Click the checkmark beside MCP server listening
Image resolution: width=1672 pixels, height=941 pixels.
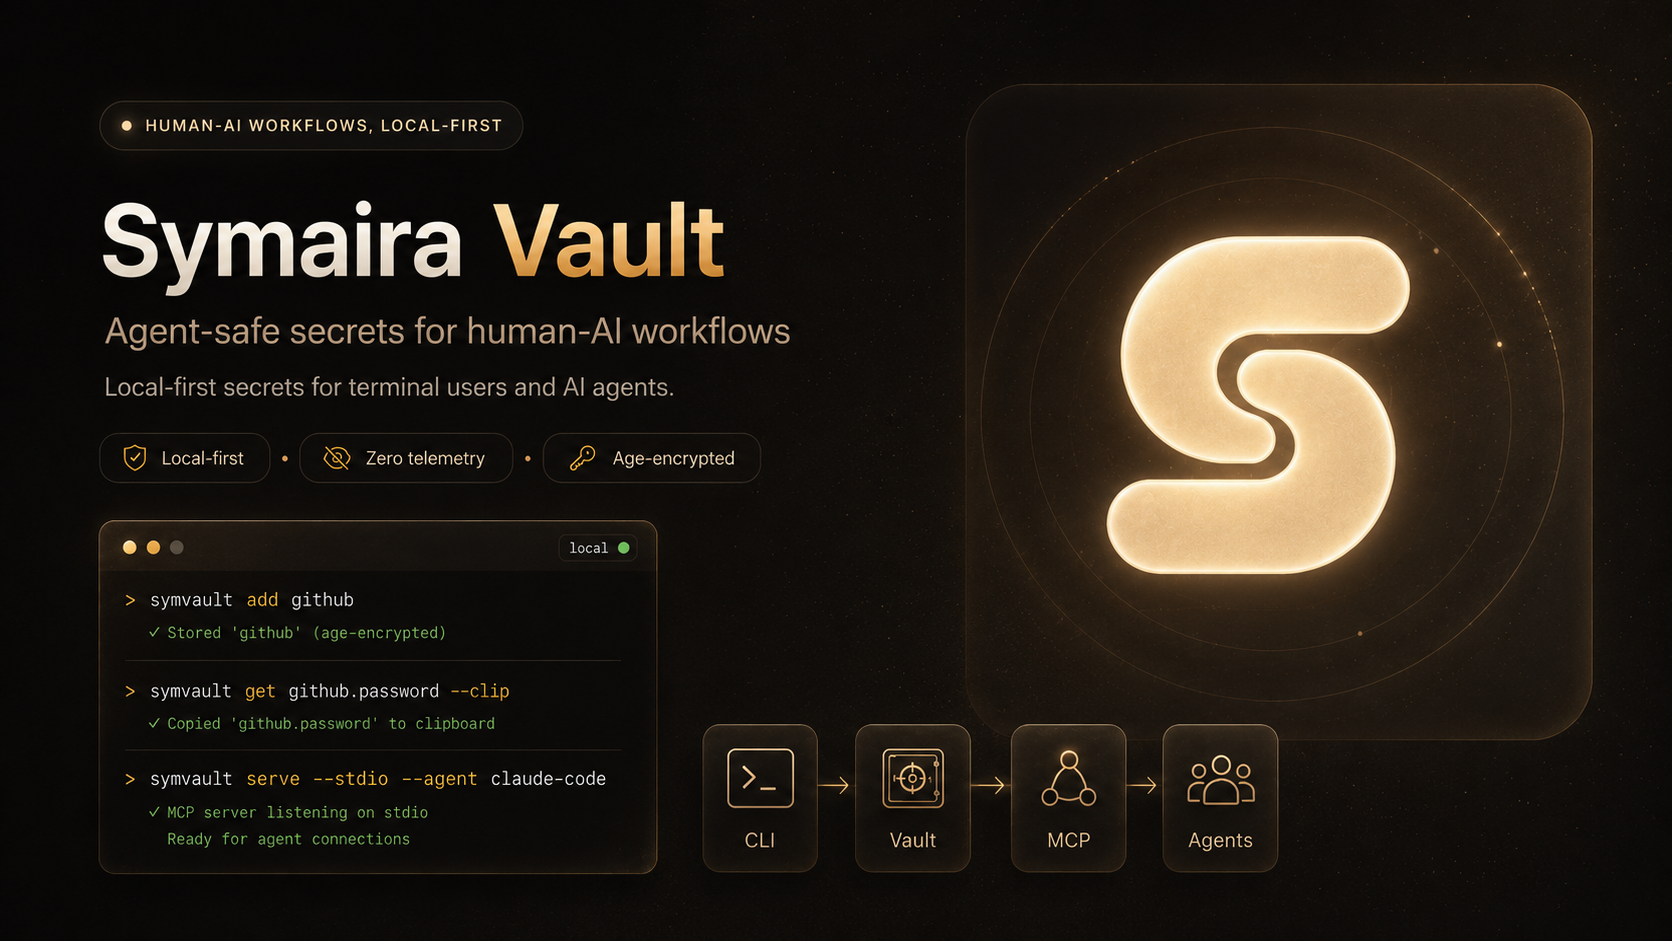point(154,812)
